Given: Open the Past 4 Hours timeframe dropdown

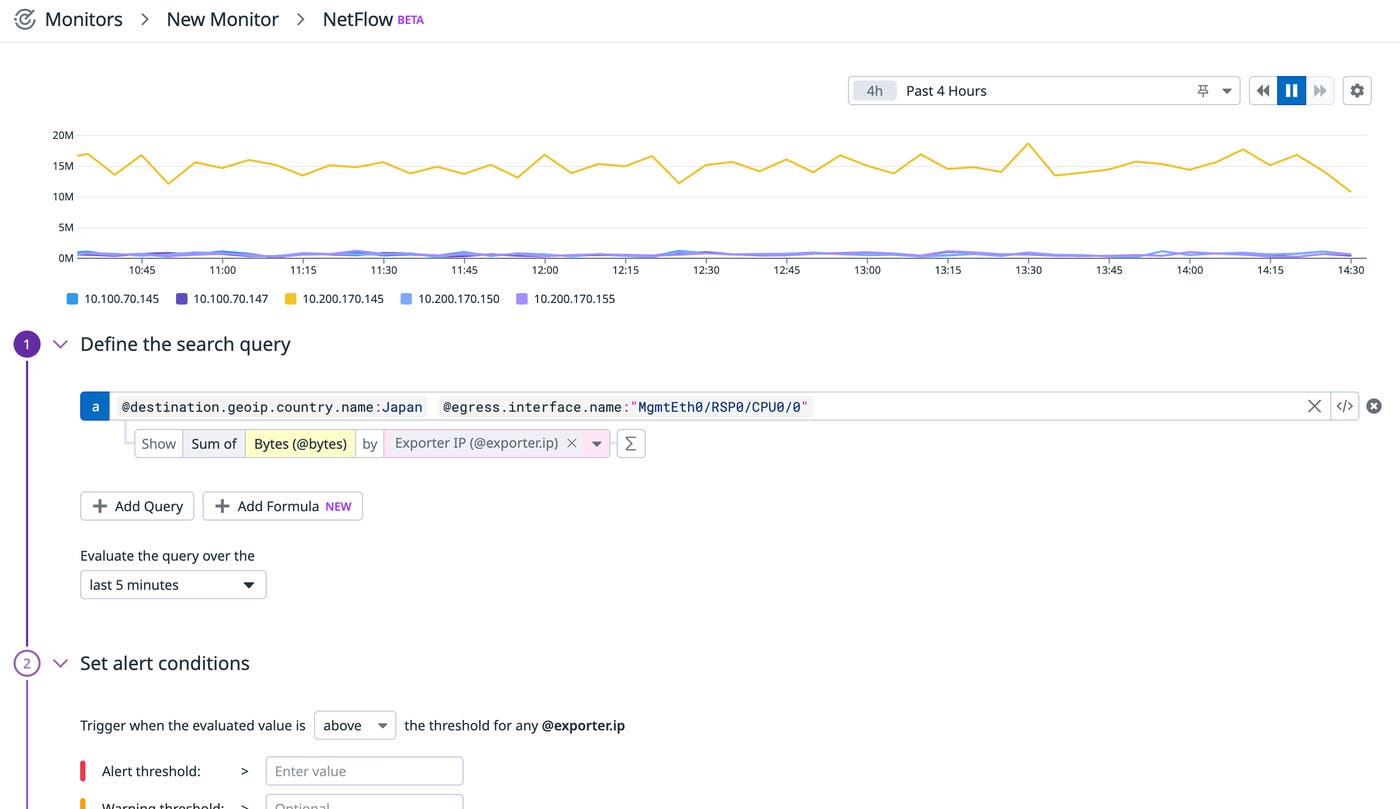Looking at the screenshot, I should pos(1227,90).
